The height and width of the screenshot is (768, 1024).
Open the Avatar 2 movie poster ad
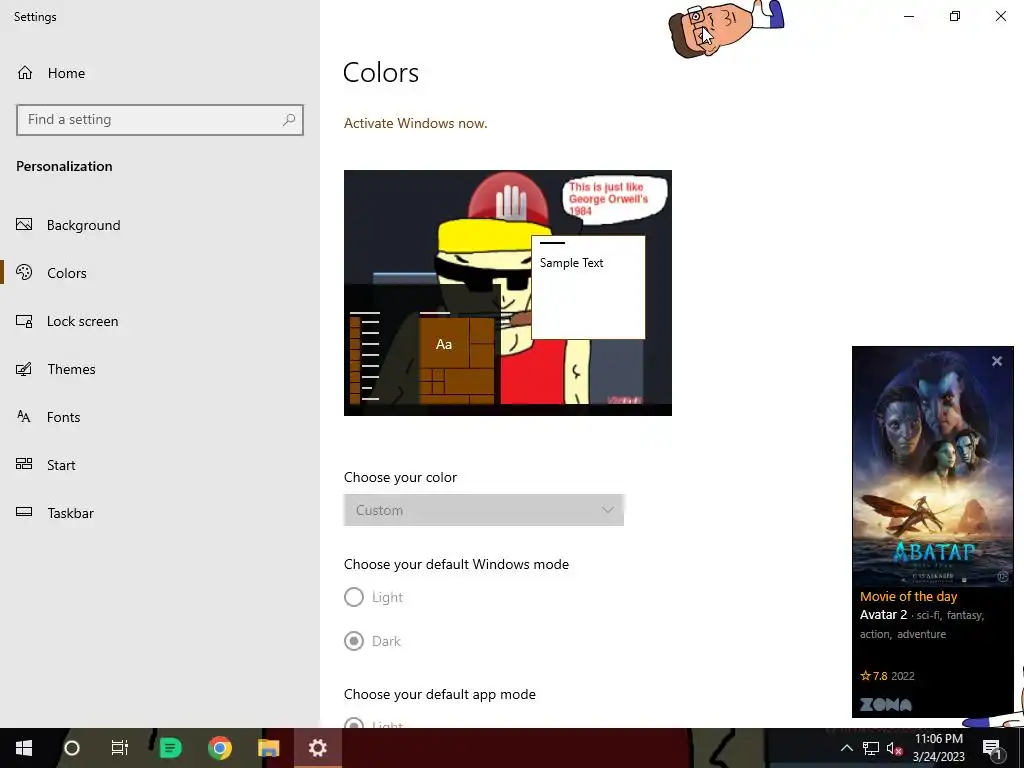[933, 467]
